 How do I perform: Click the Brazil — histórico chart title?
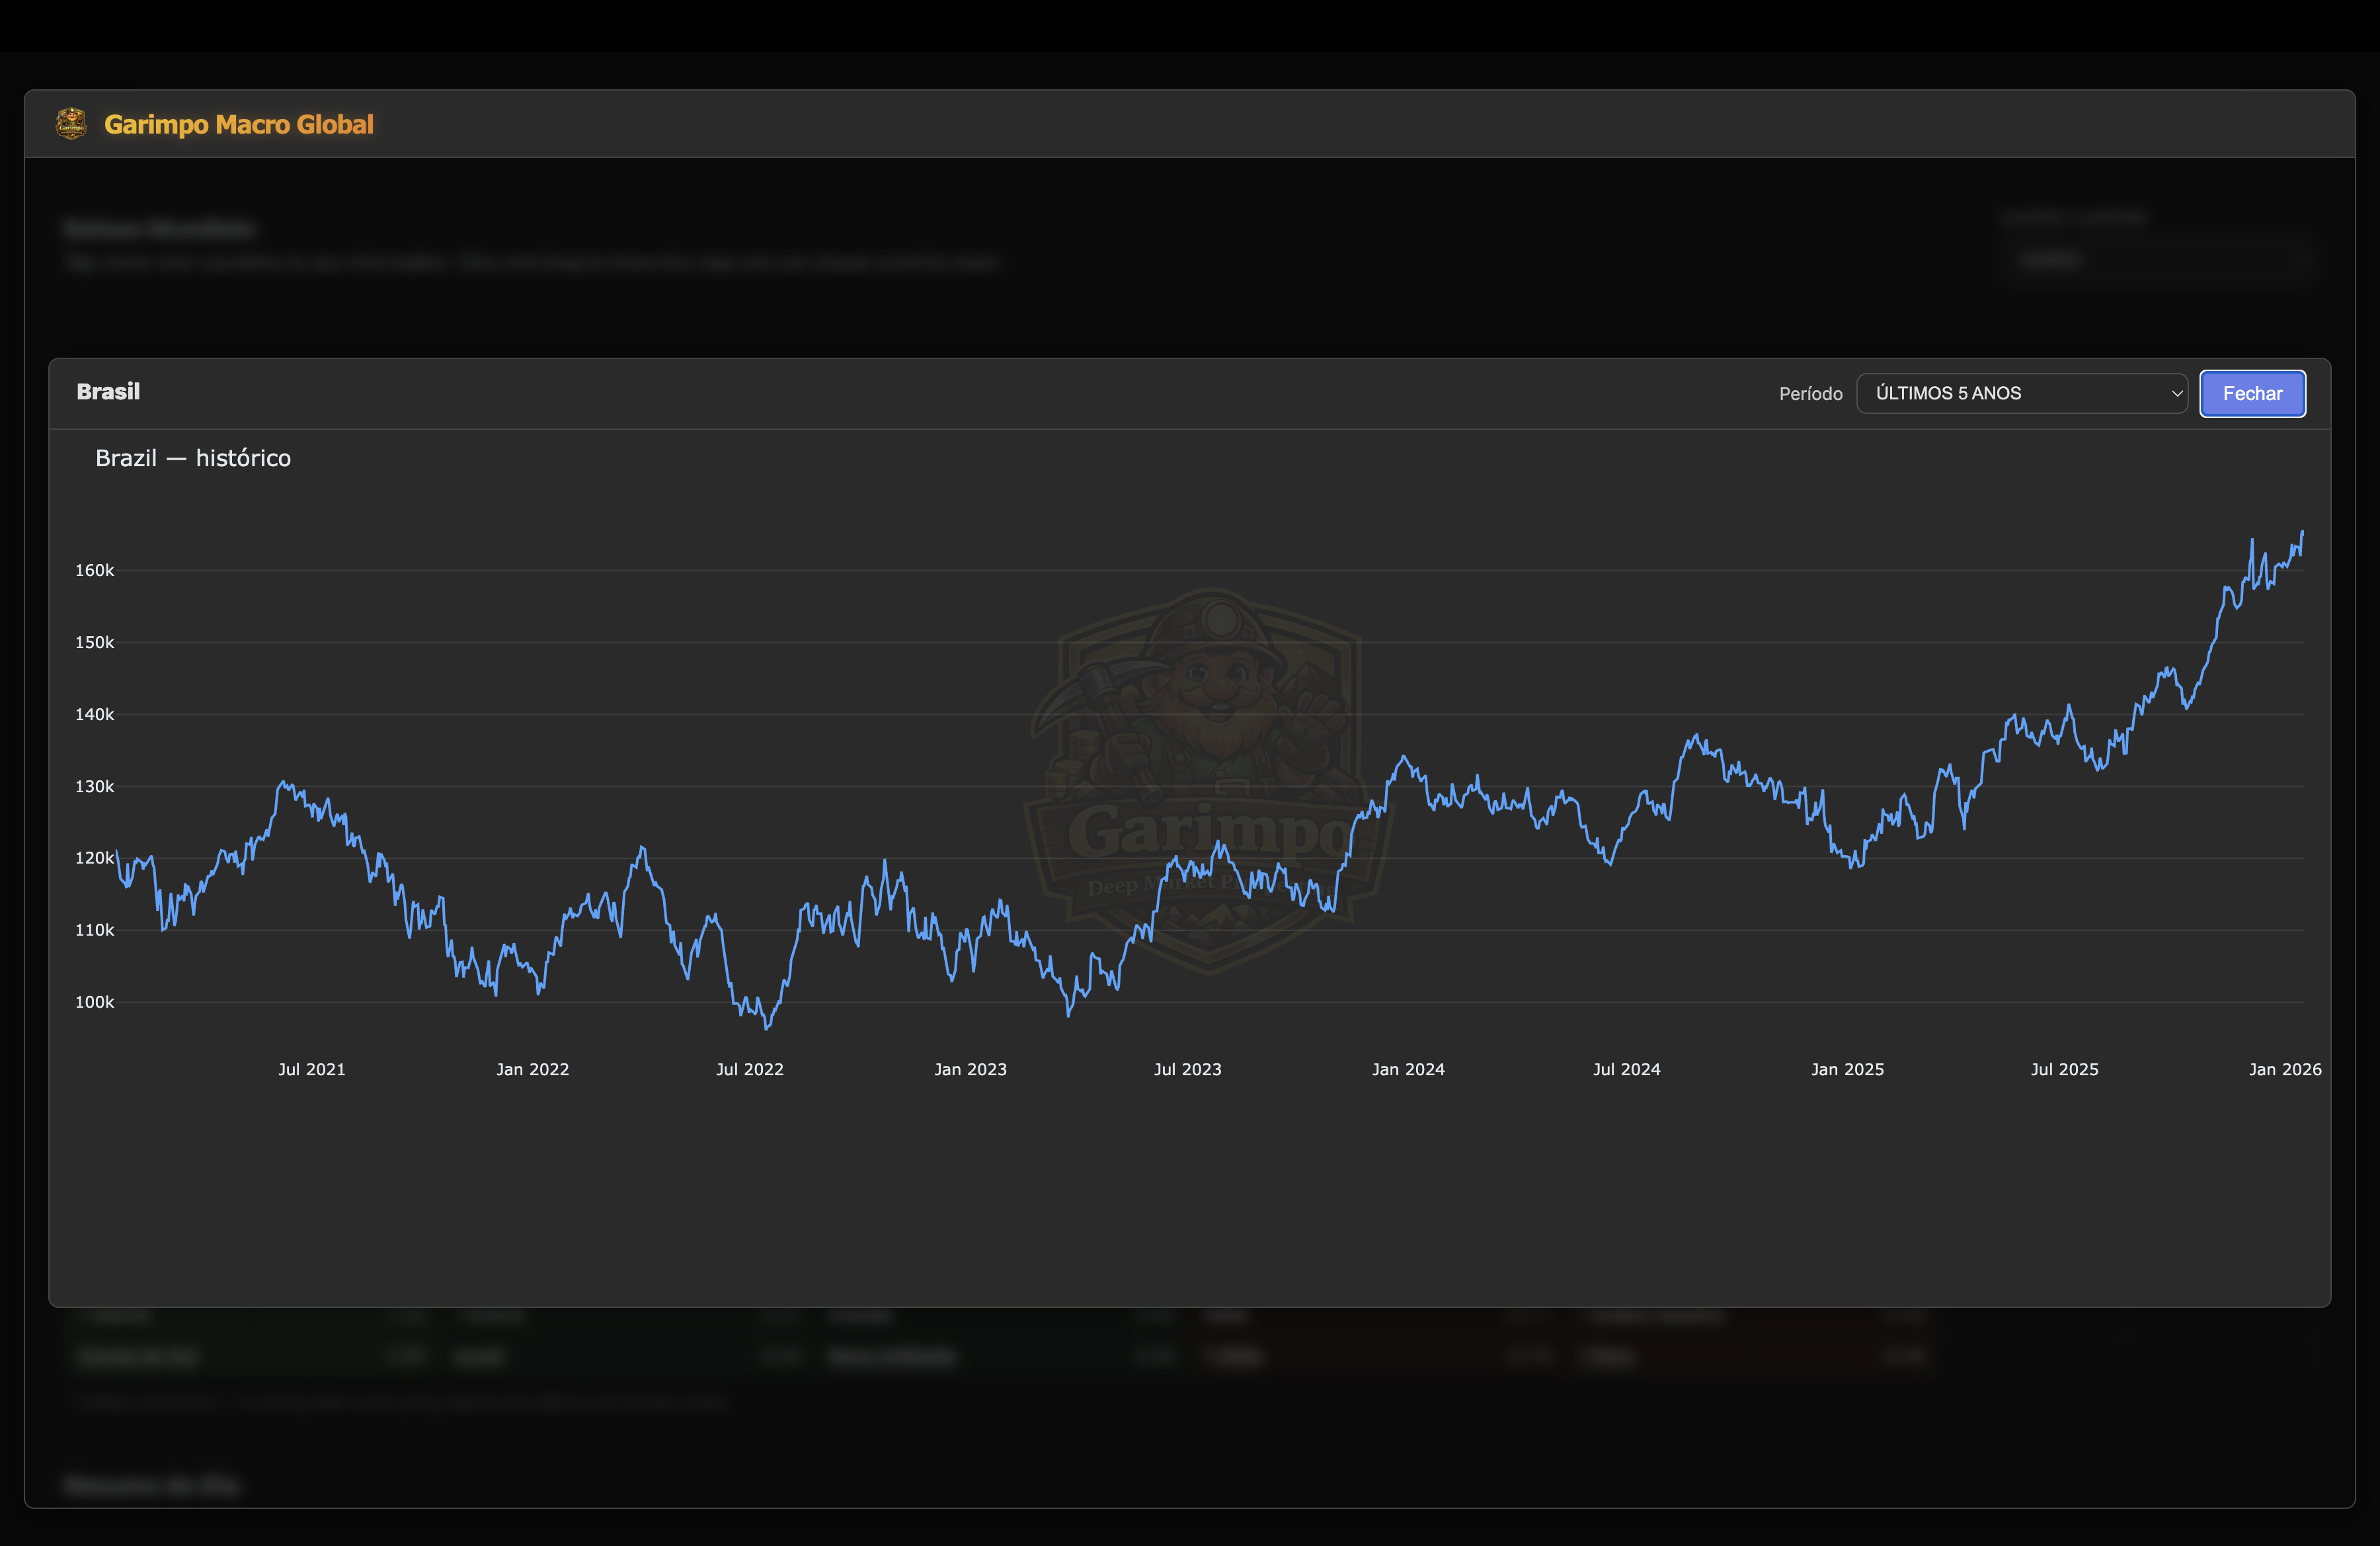tap(193, 458)
